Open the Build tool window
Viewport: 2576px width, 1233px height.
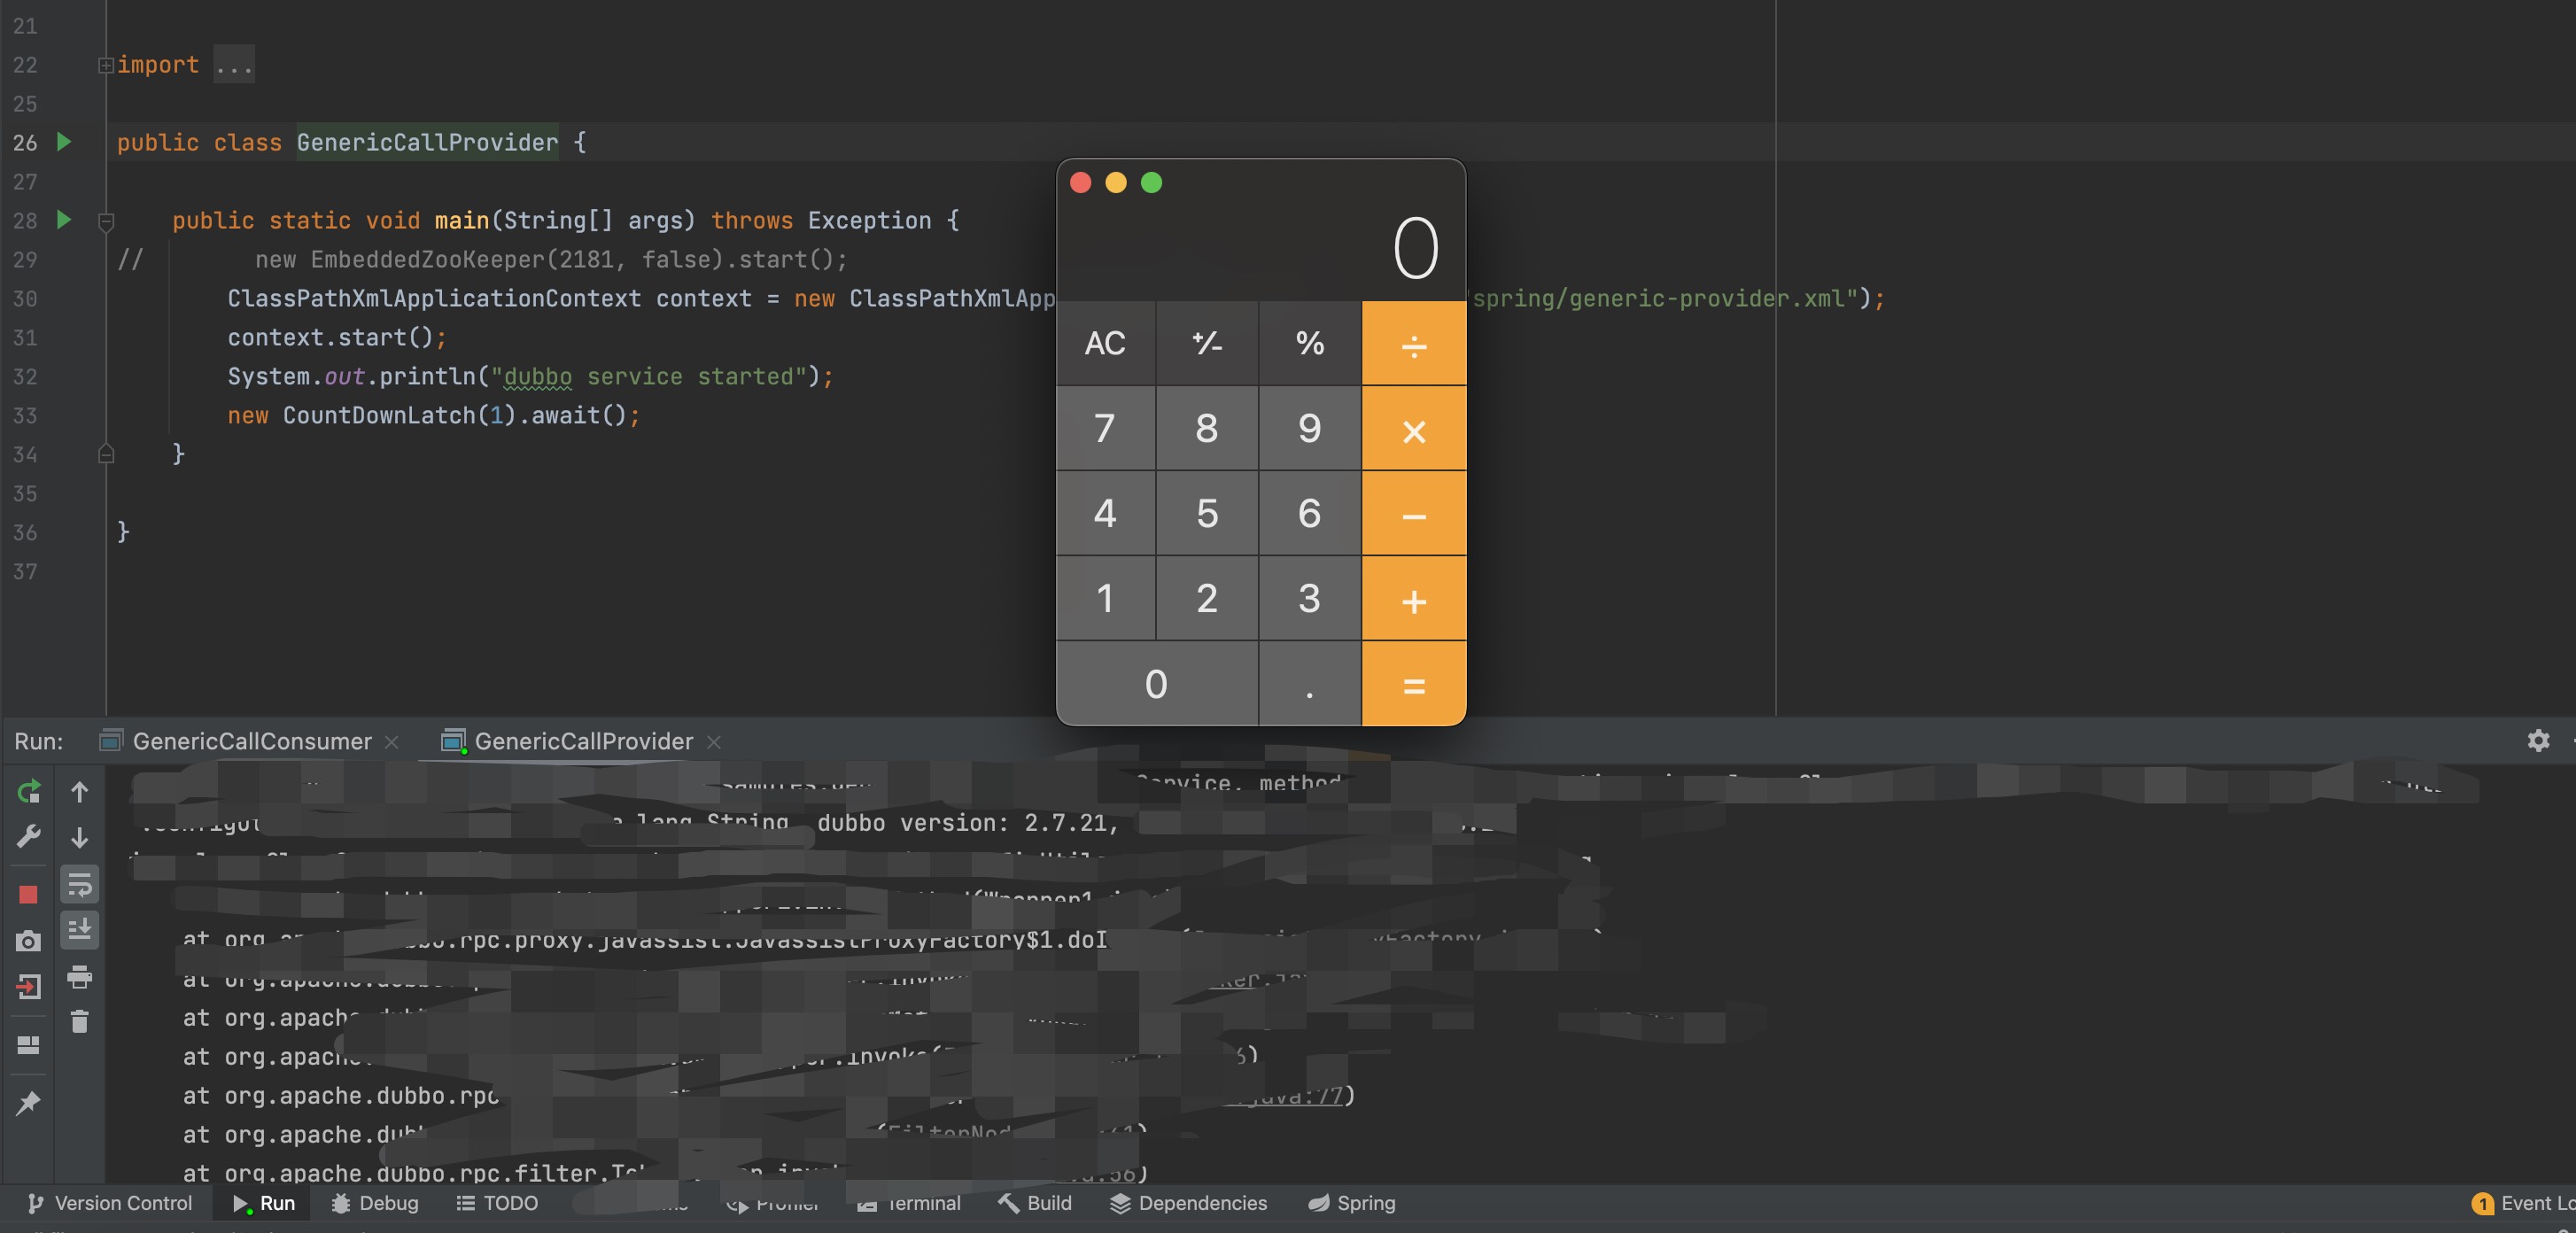click(x=1035, y=1203)
